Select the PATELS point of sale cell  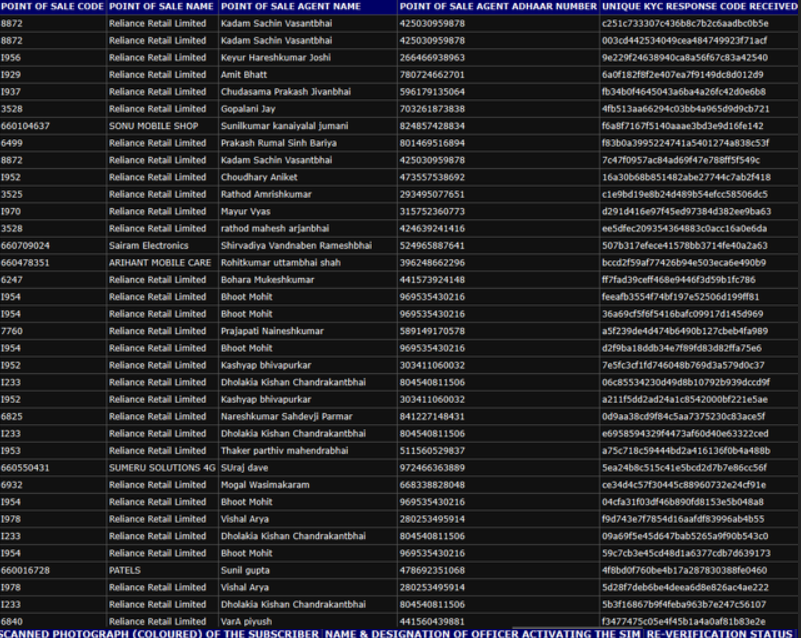[125, 570]
